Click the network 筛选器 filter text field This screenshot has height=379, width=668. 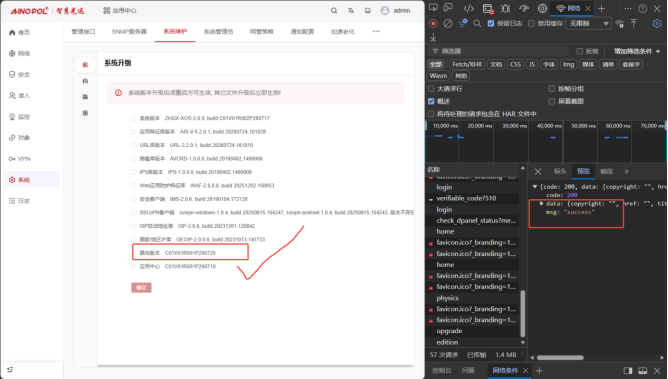(x=498, y=51)
